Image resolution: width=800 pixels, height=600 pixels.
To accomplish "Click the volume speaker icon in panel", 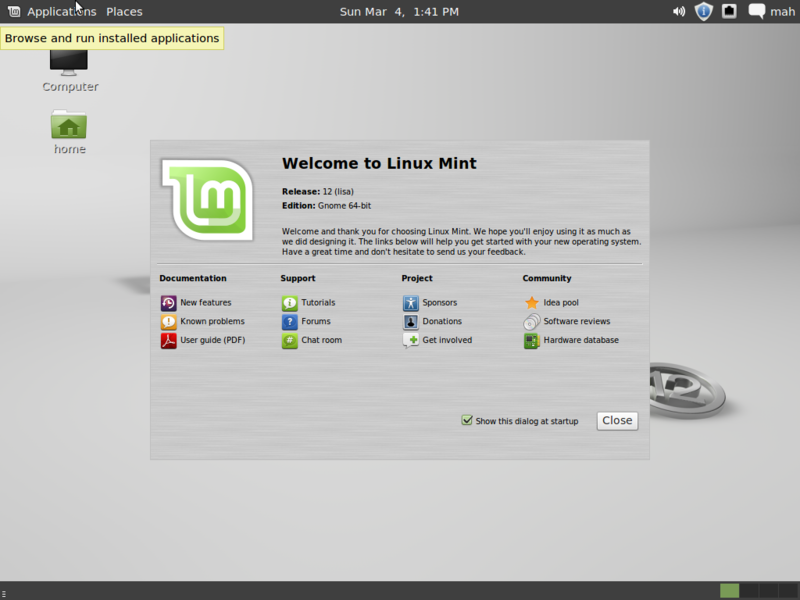I will pos(679,11).
